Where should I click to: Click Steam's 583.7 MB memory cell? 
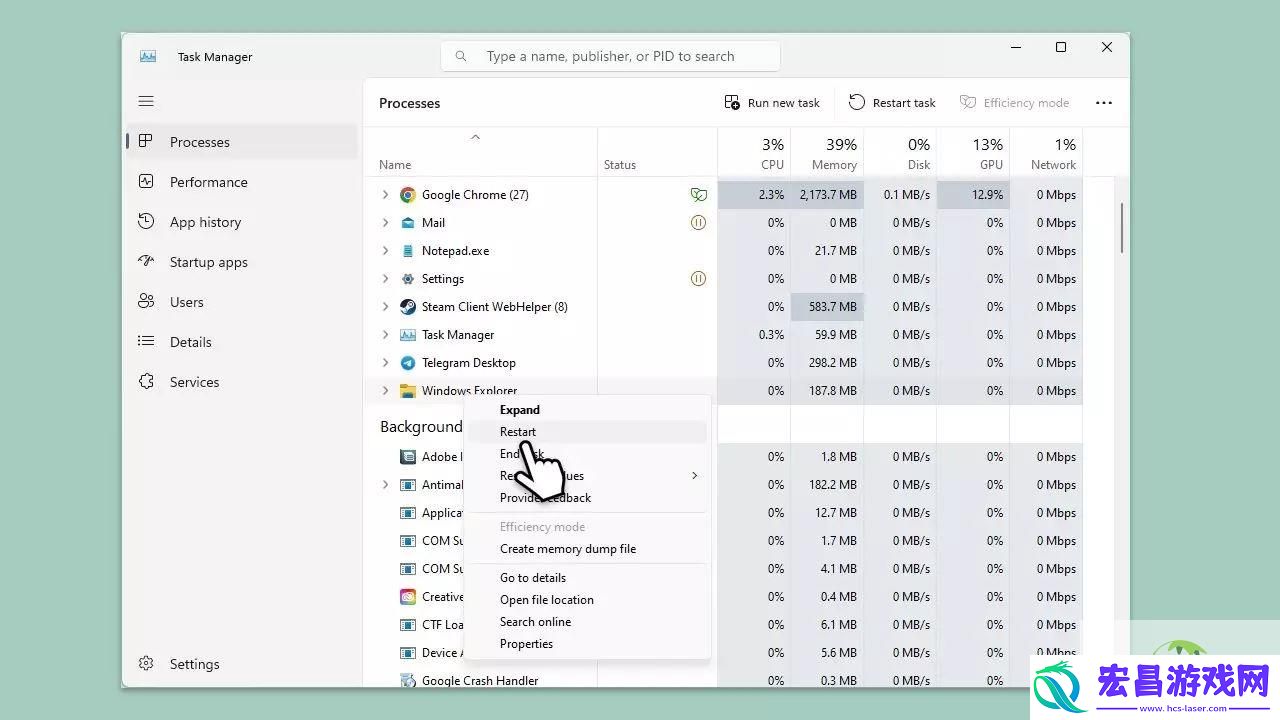[827, 307]
